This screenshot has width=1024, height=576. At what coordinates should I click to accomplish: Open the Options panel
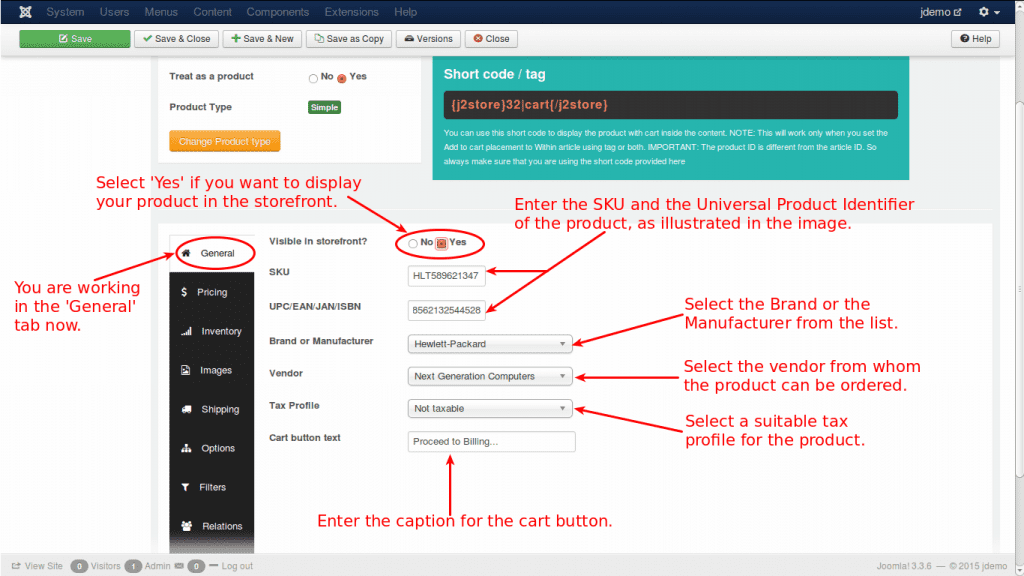pyautogui.click(x=211, y=447)
